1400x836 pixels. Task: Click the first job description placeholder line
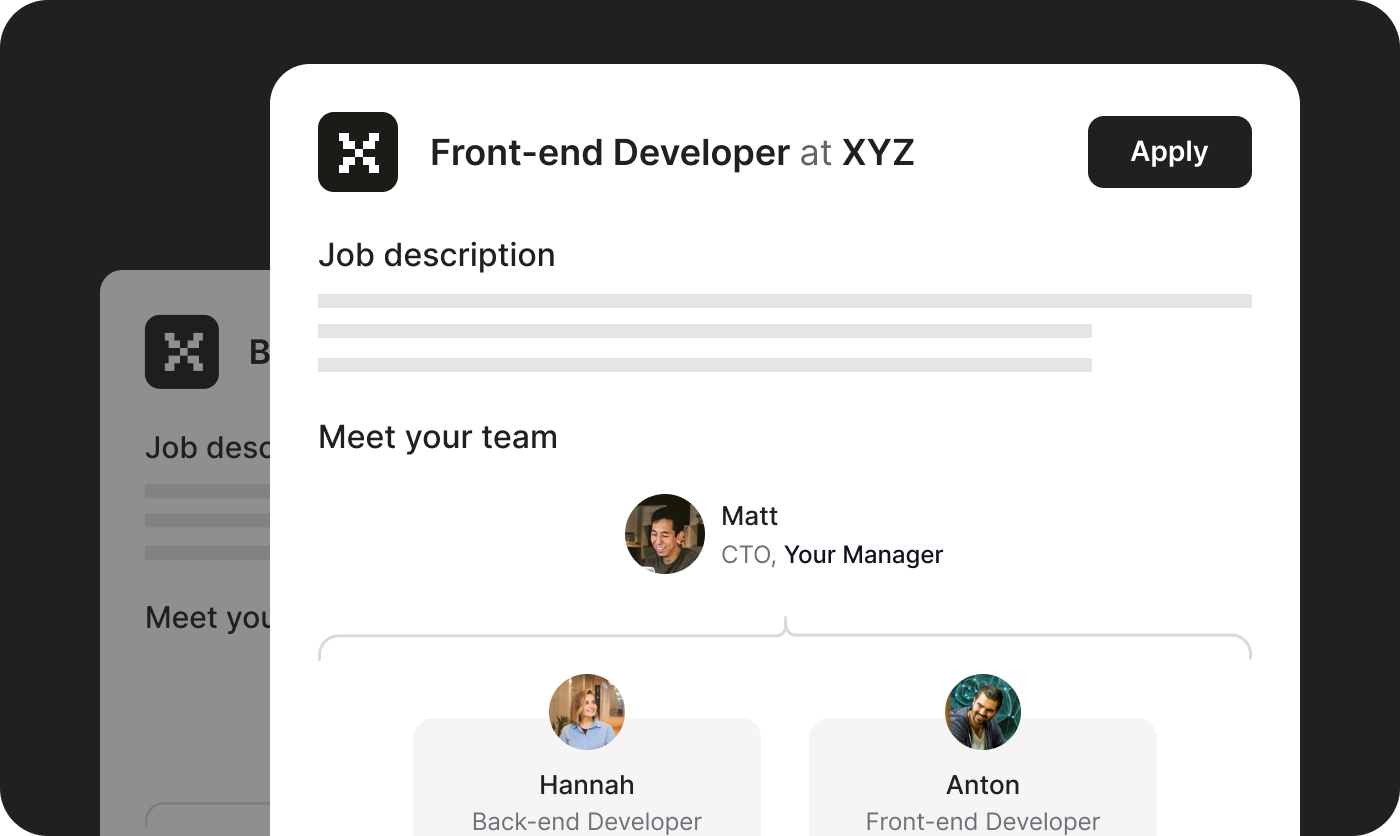[785, 301]
